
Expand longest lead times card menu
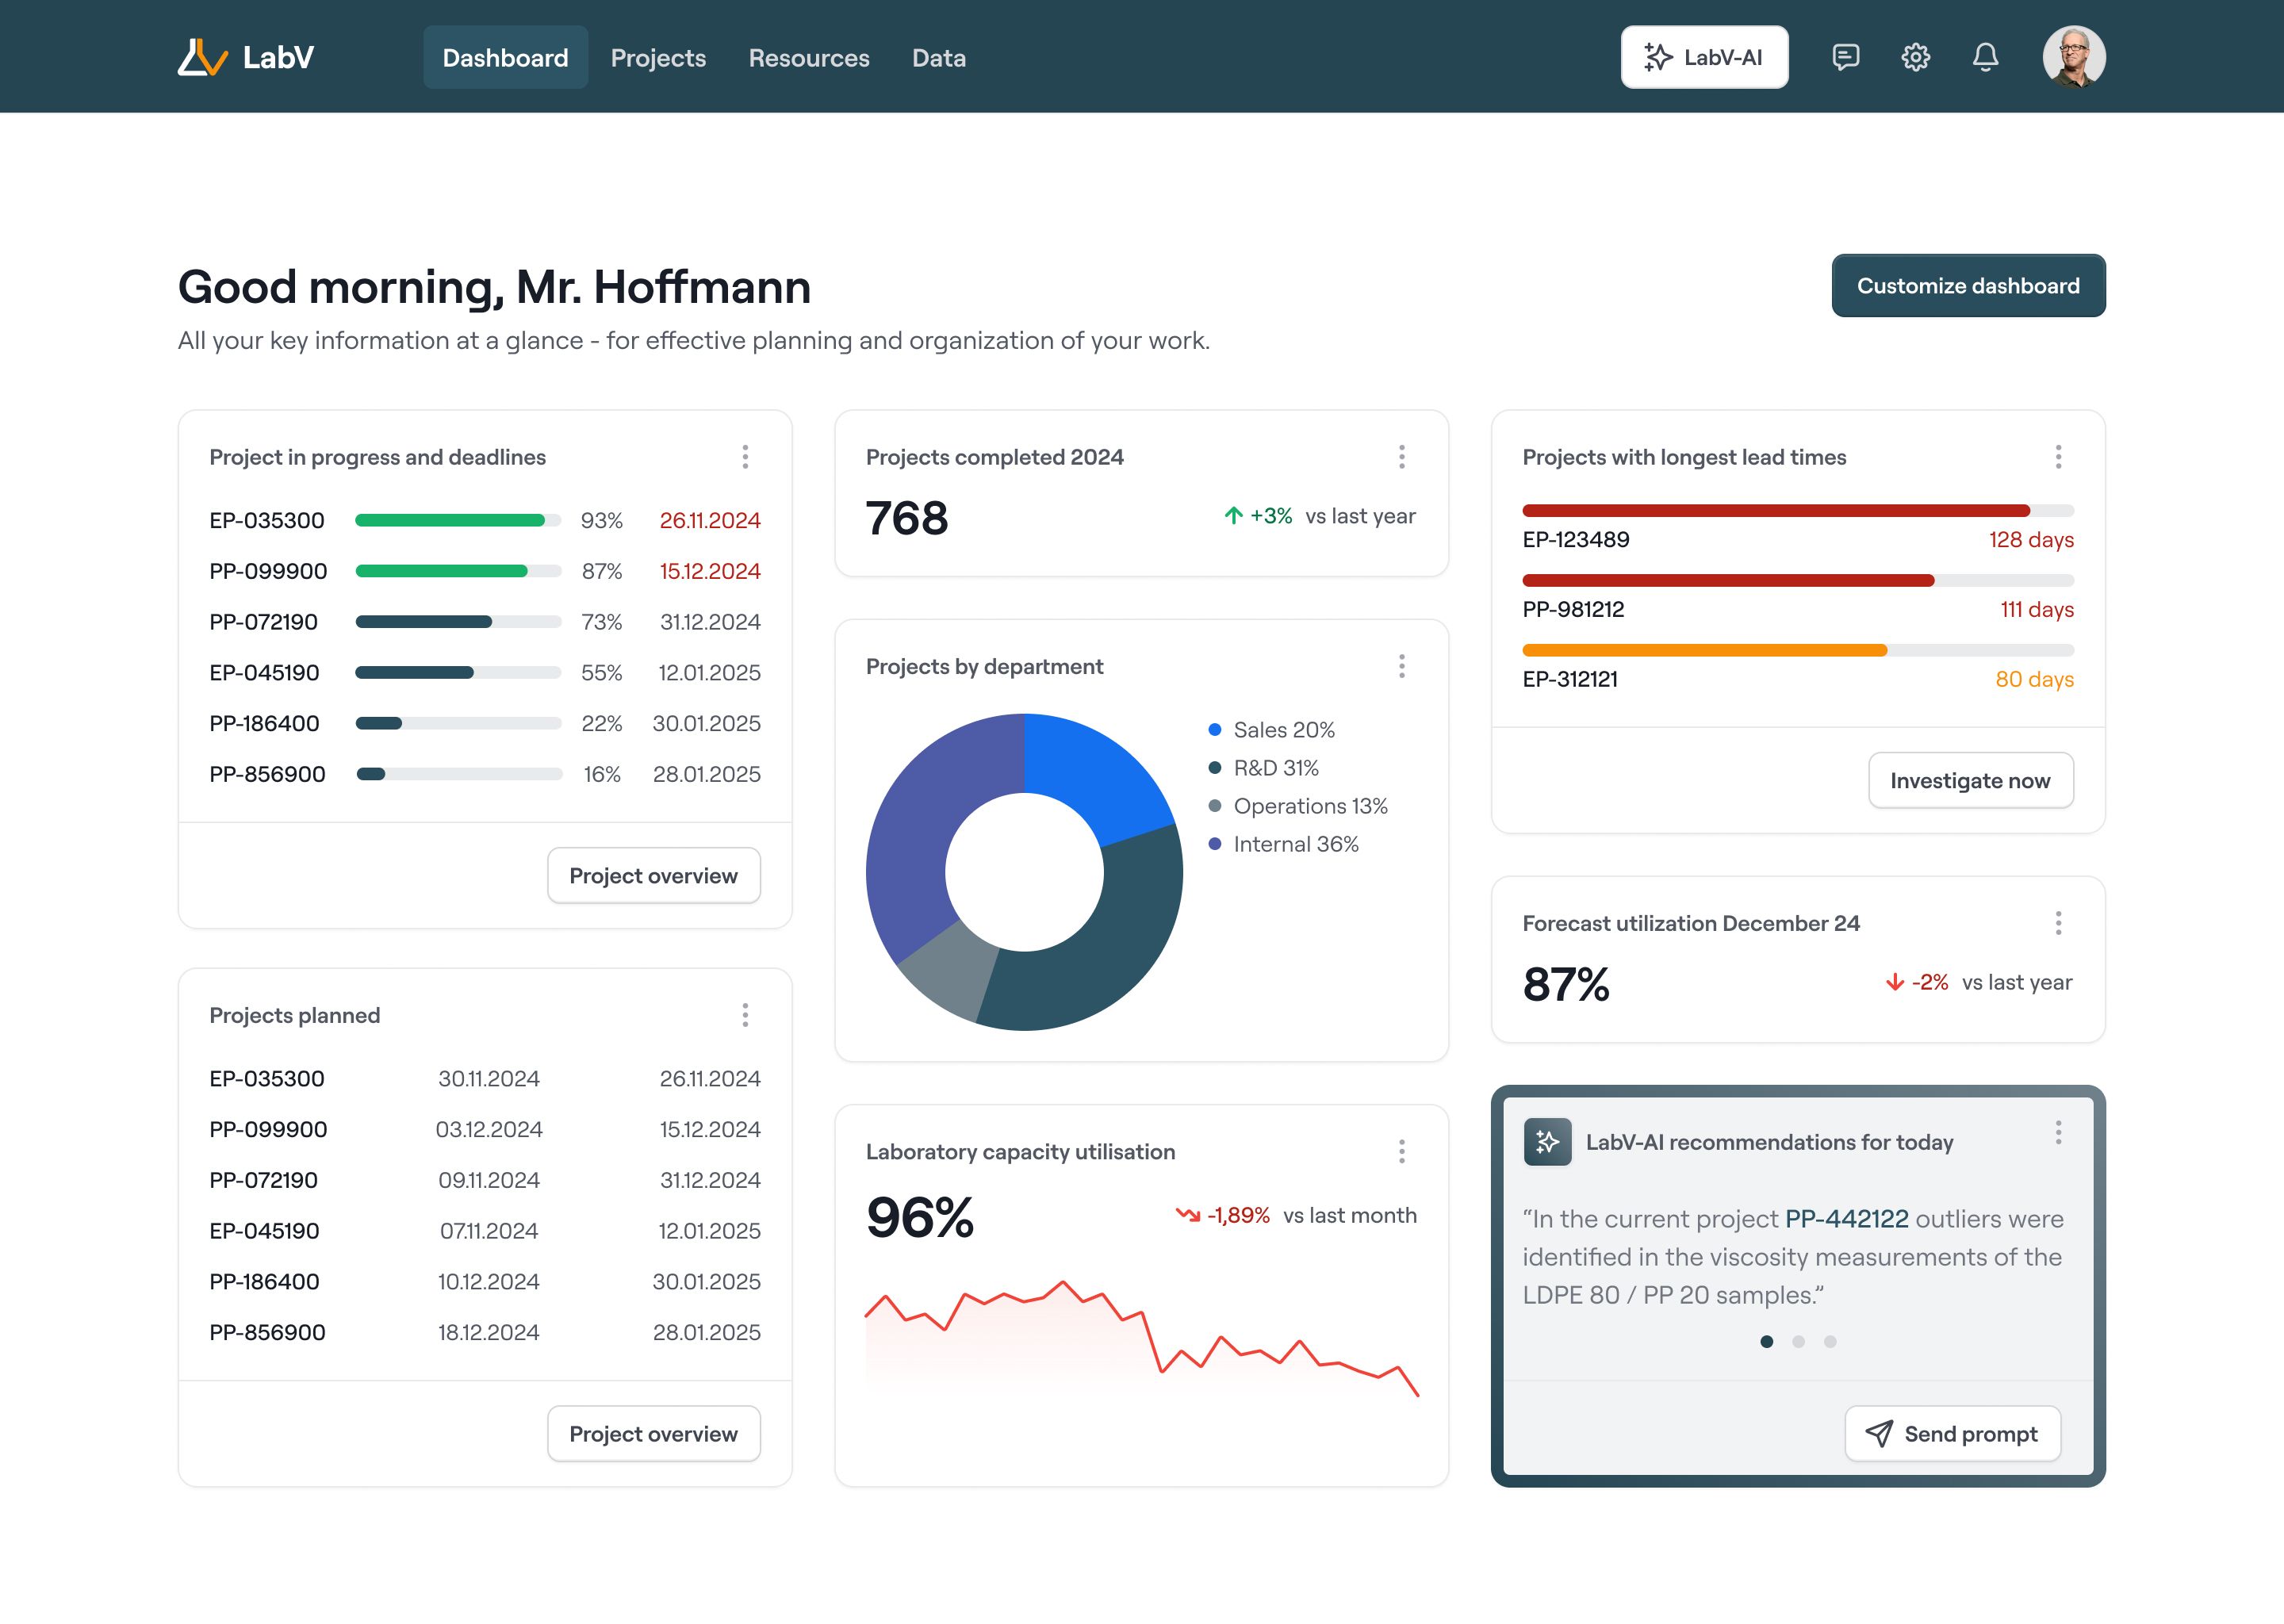[x=2058, y=457]
